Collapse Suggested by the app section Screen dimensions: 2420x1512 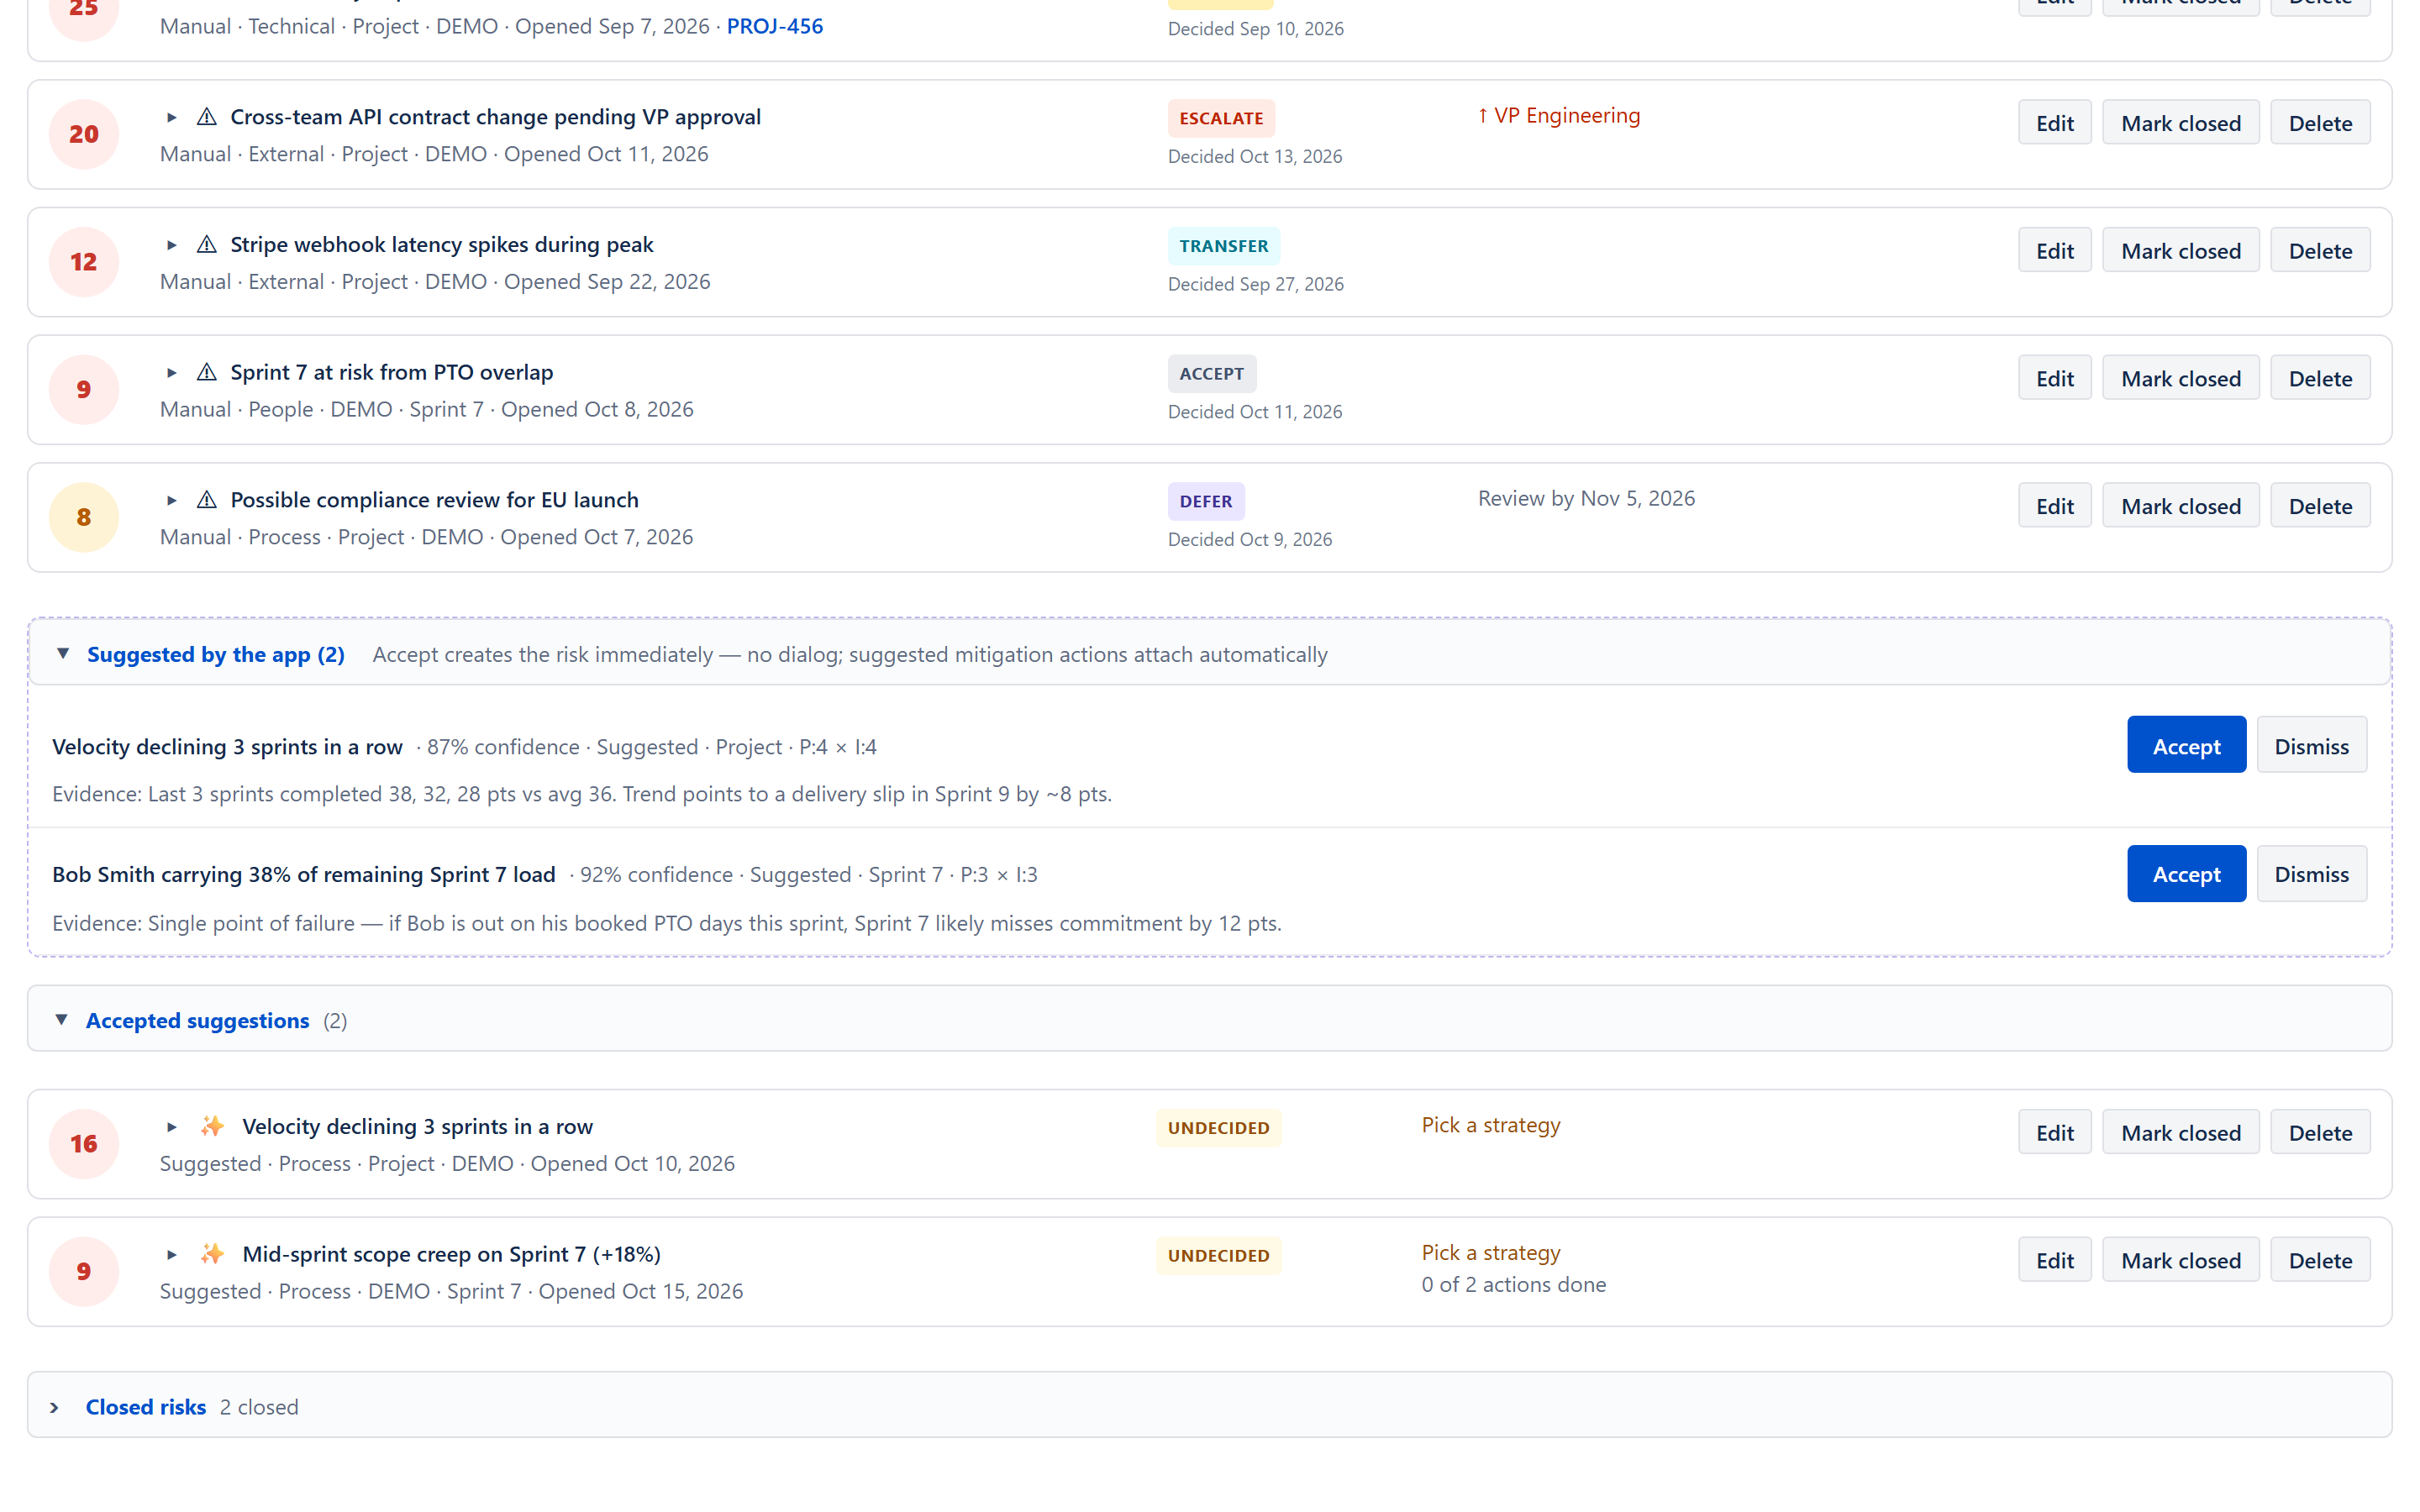coord(63,654)
